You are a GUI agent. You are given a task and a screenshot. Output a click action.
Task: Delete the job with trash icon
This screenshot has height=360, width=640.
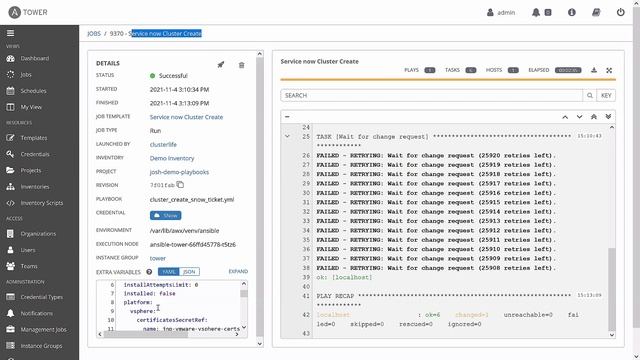242,65
